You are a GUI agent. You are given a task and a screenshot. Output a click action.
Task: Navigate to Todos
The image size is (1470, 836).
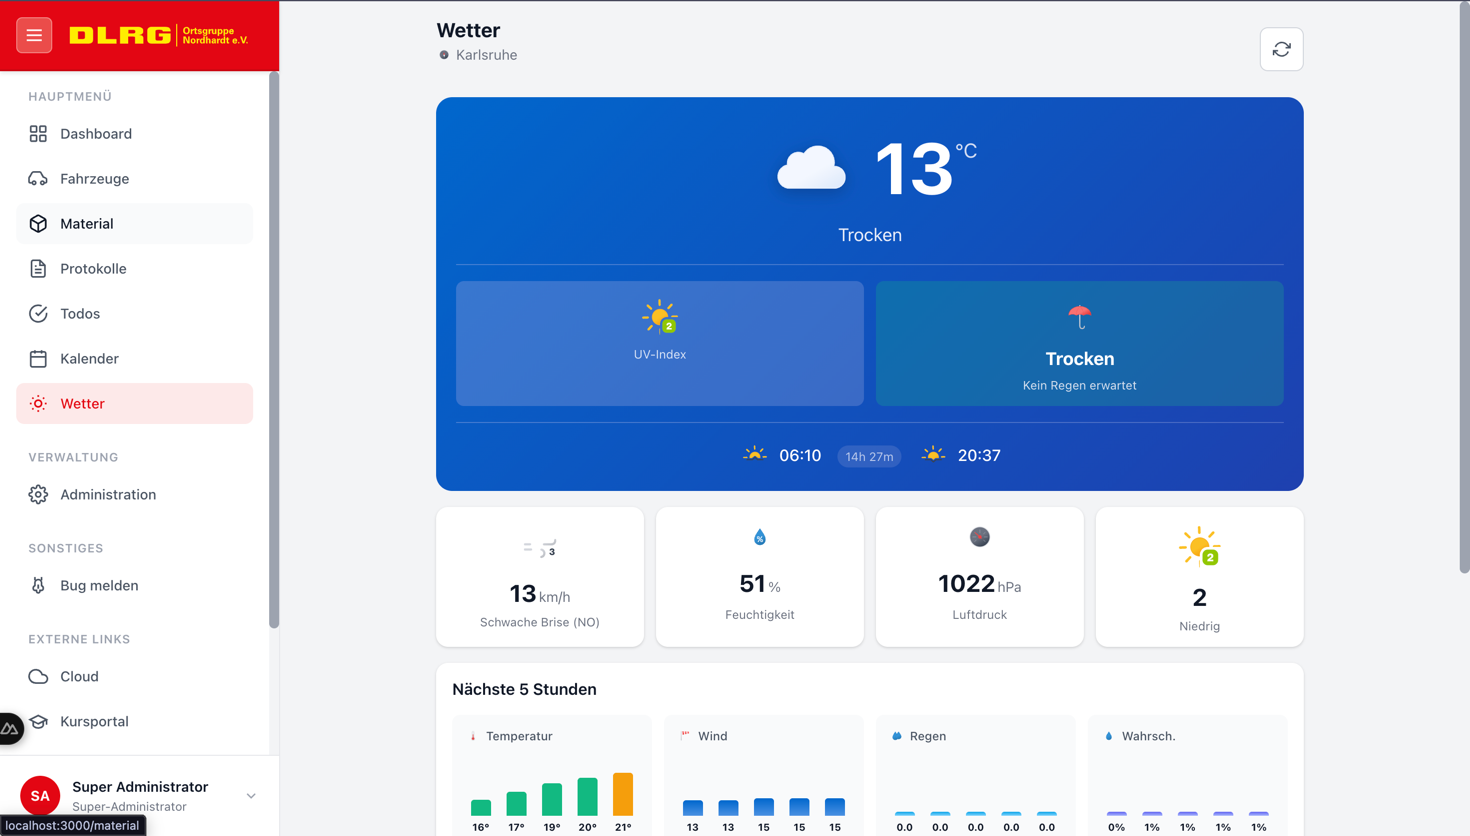point(134,314)
